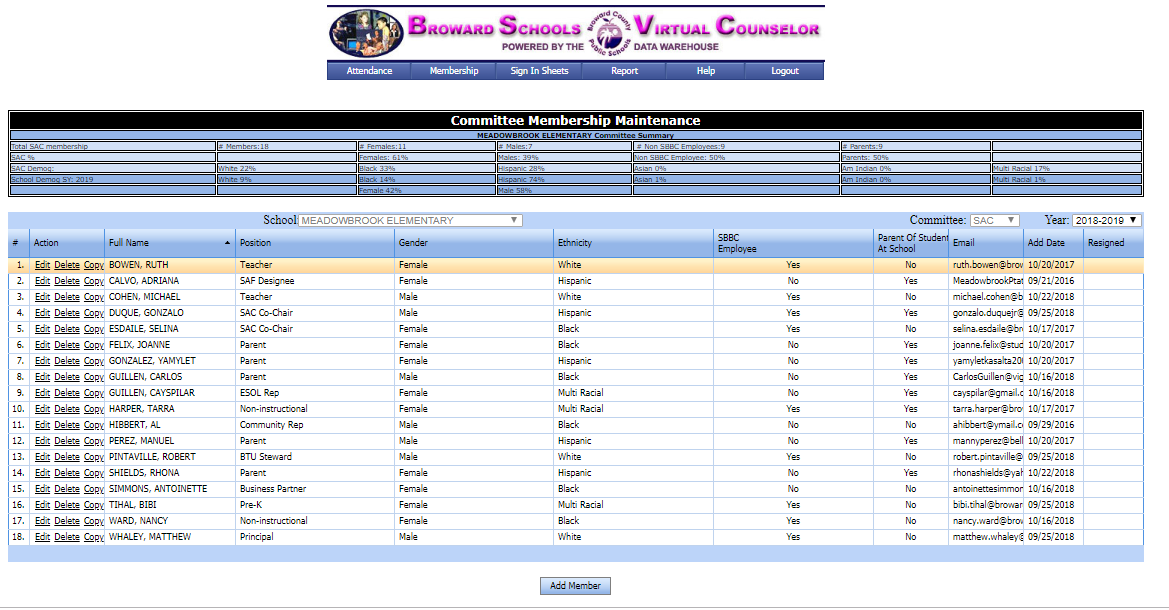The image size is (1169, 610).
Task: Select the add date '09/21/2016'
Action: [1051, 281]
